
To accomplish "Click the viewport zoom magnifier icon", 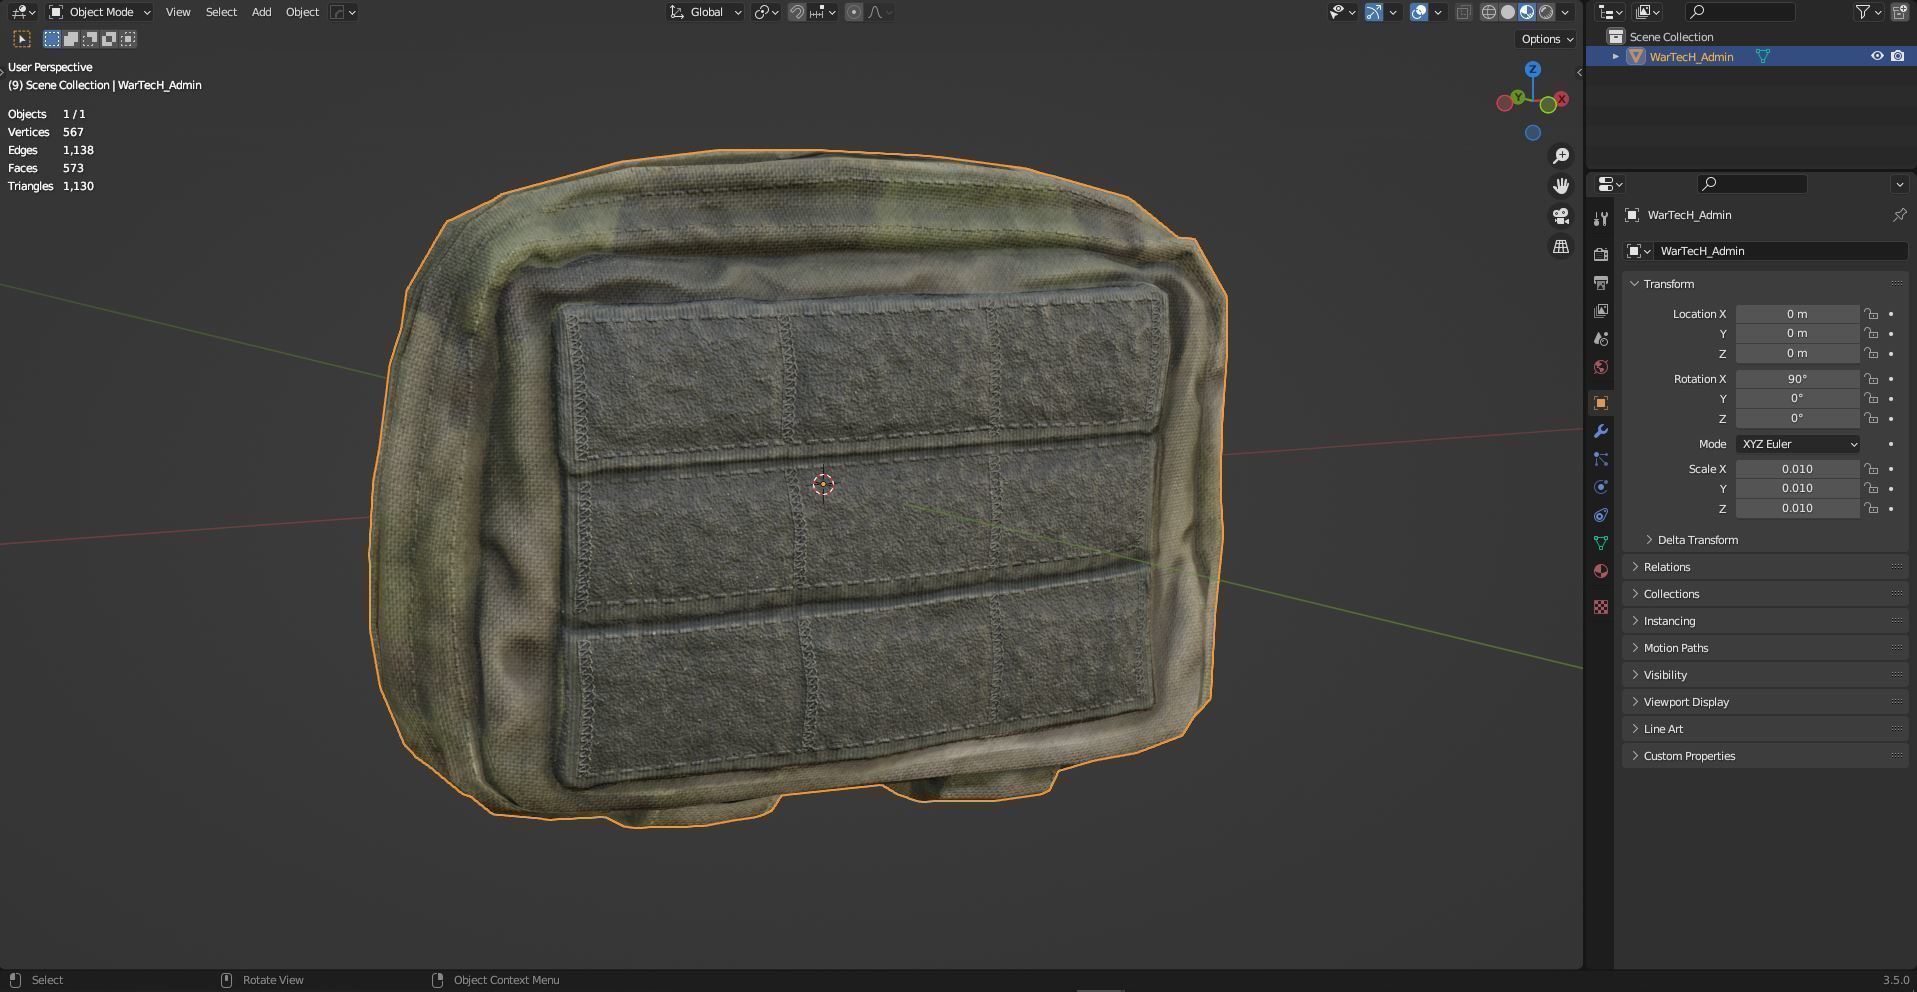I will pos(1561,155).
